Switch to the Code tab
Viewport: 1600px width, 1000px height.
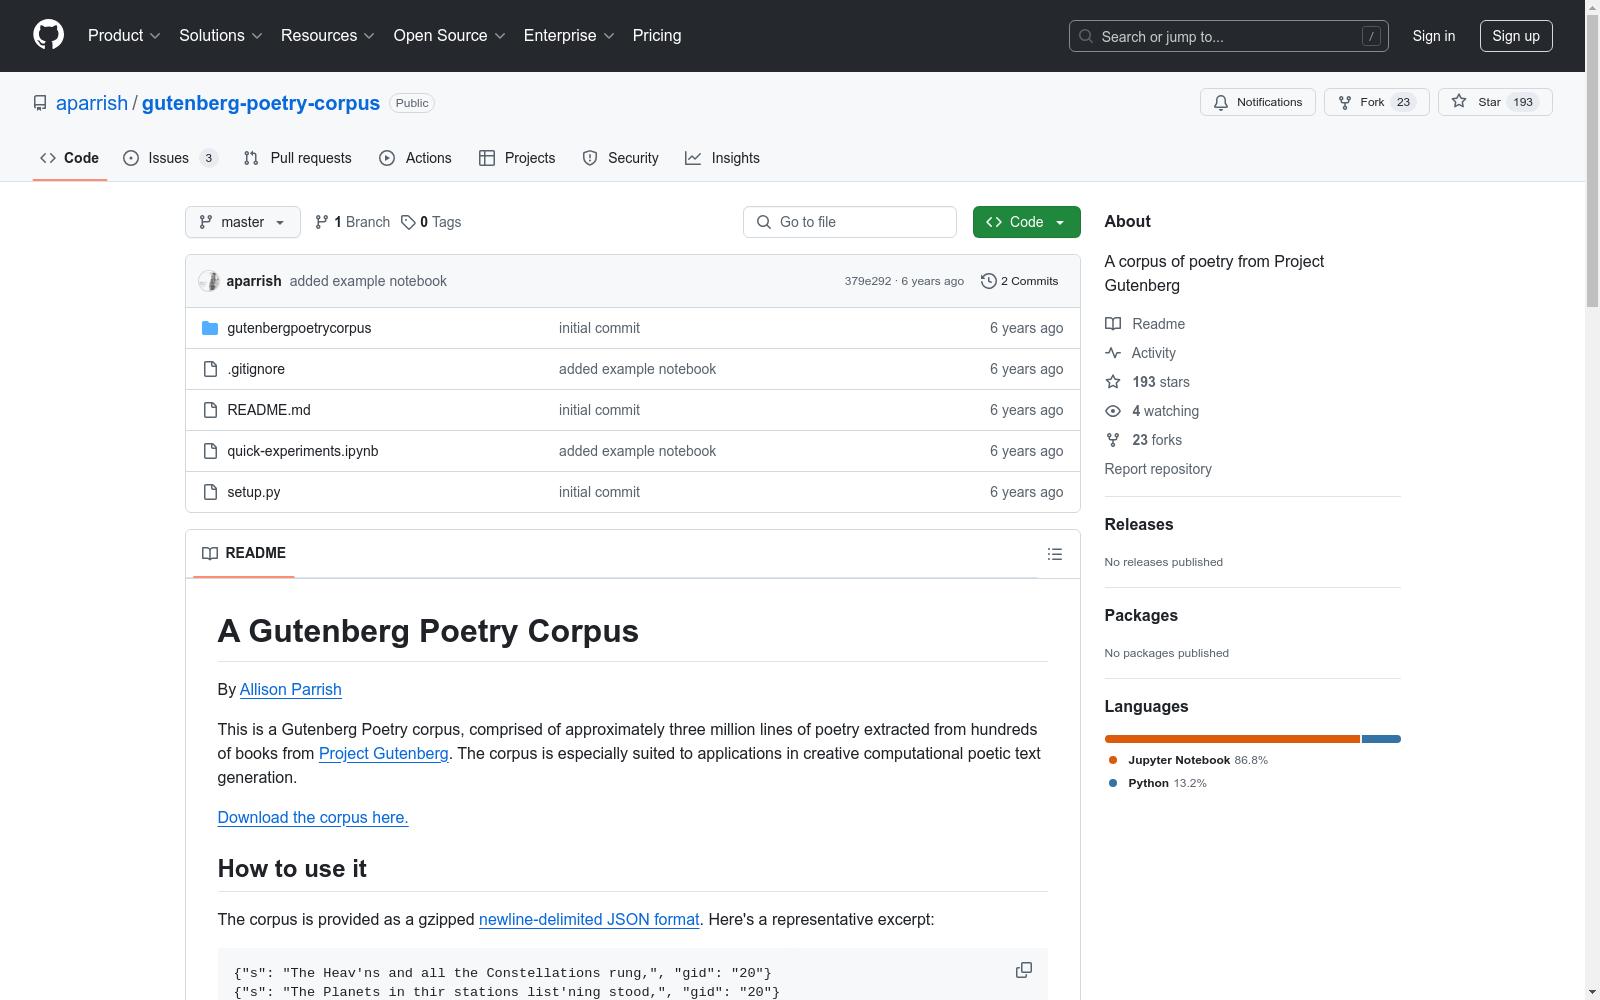pos(70,158)
